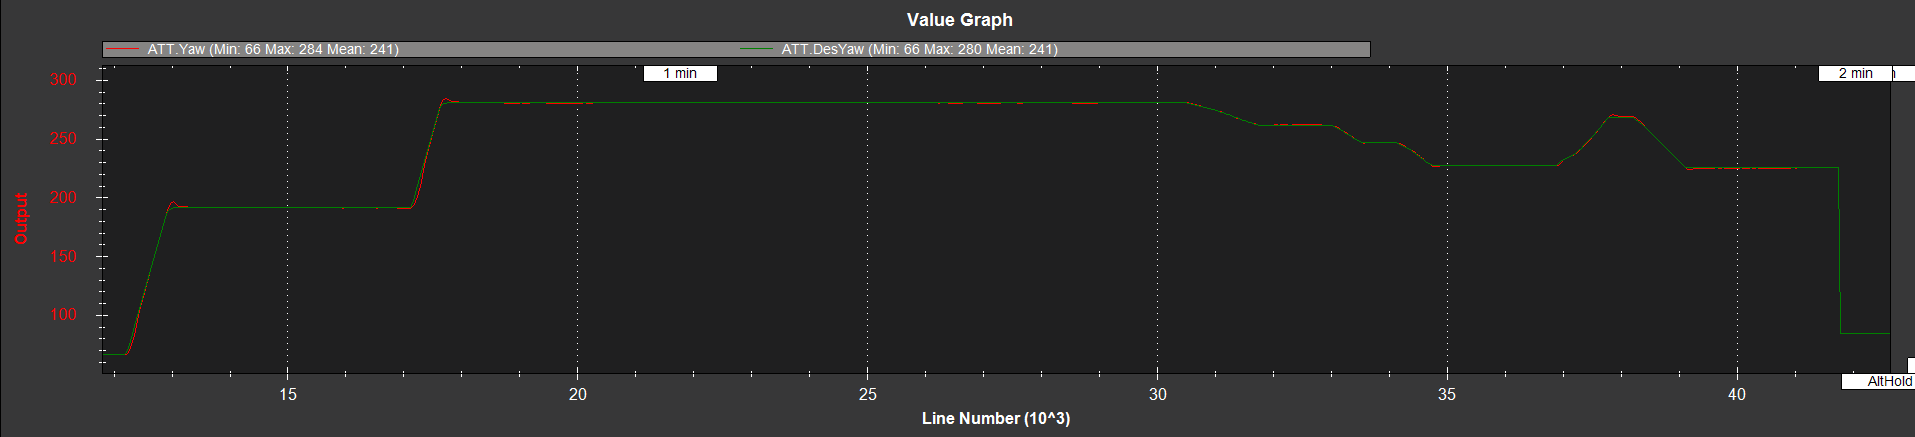Select the 1 min time marker
This screenshot has height=437, width=1915.
[x=680, y=73]
